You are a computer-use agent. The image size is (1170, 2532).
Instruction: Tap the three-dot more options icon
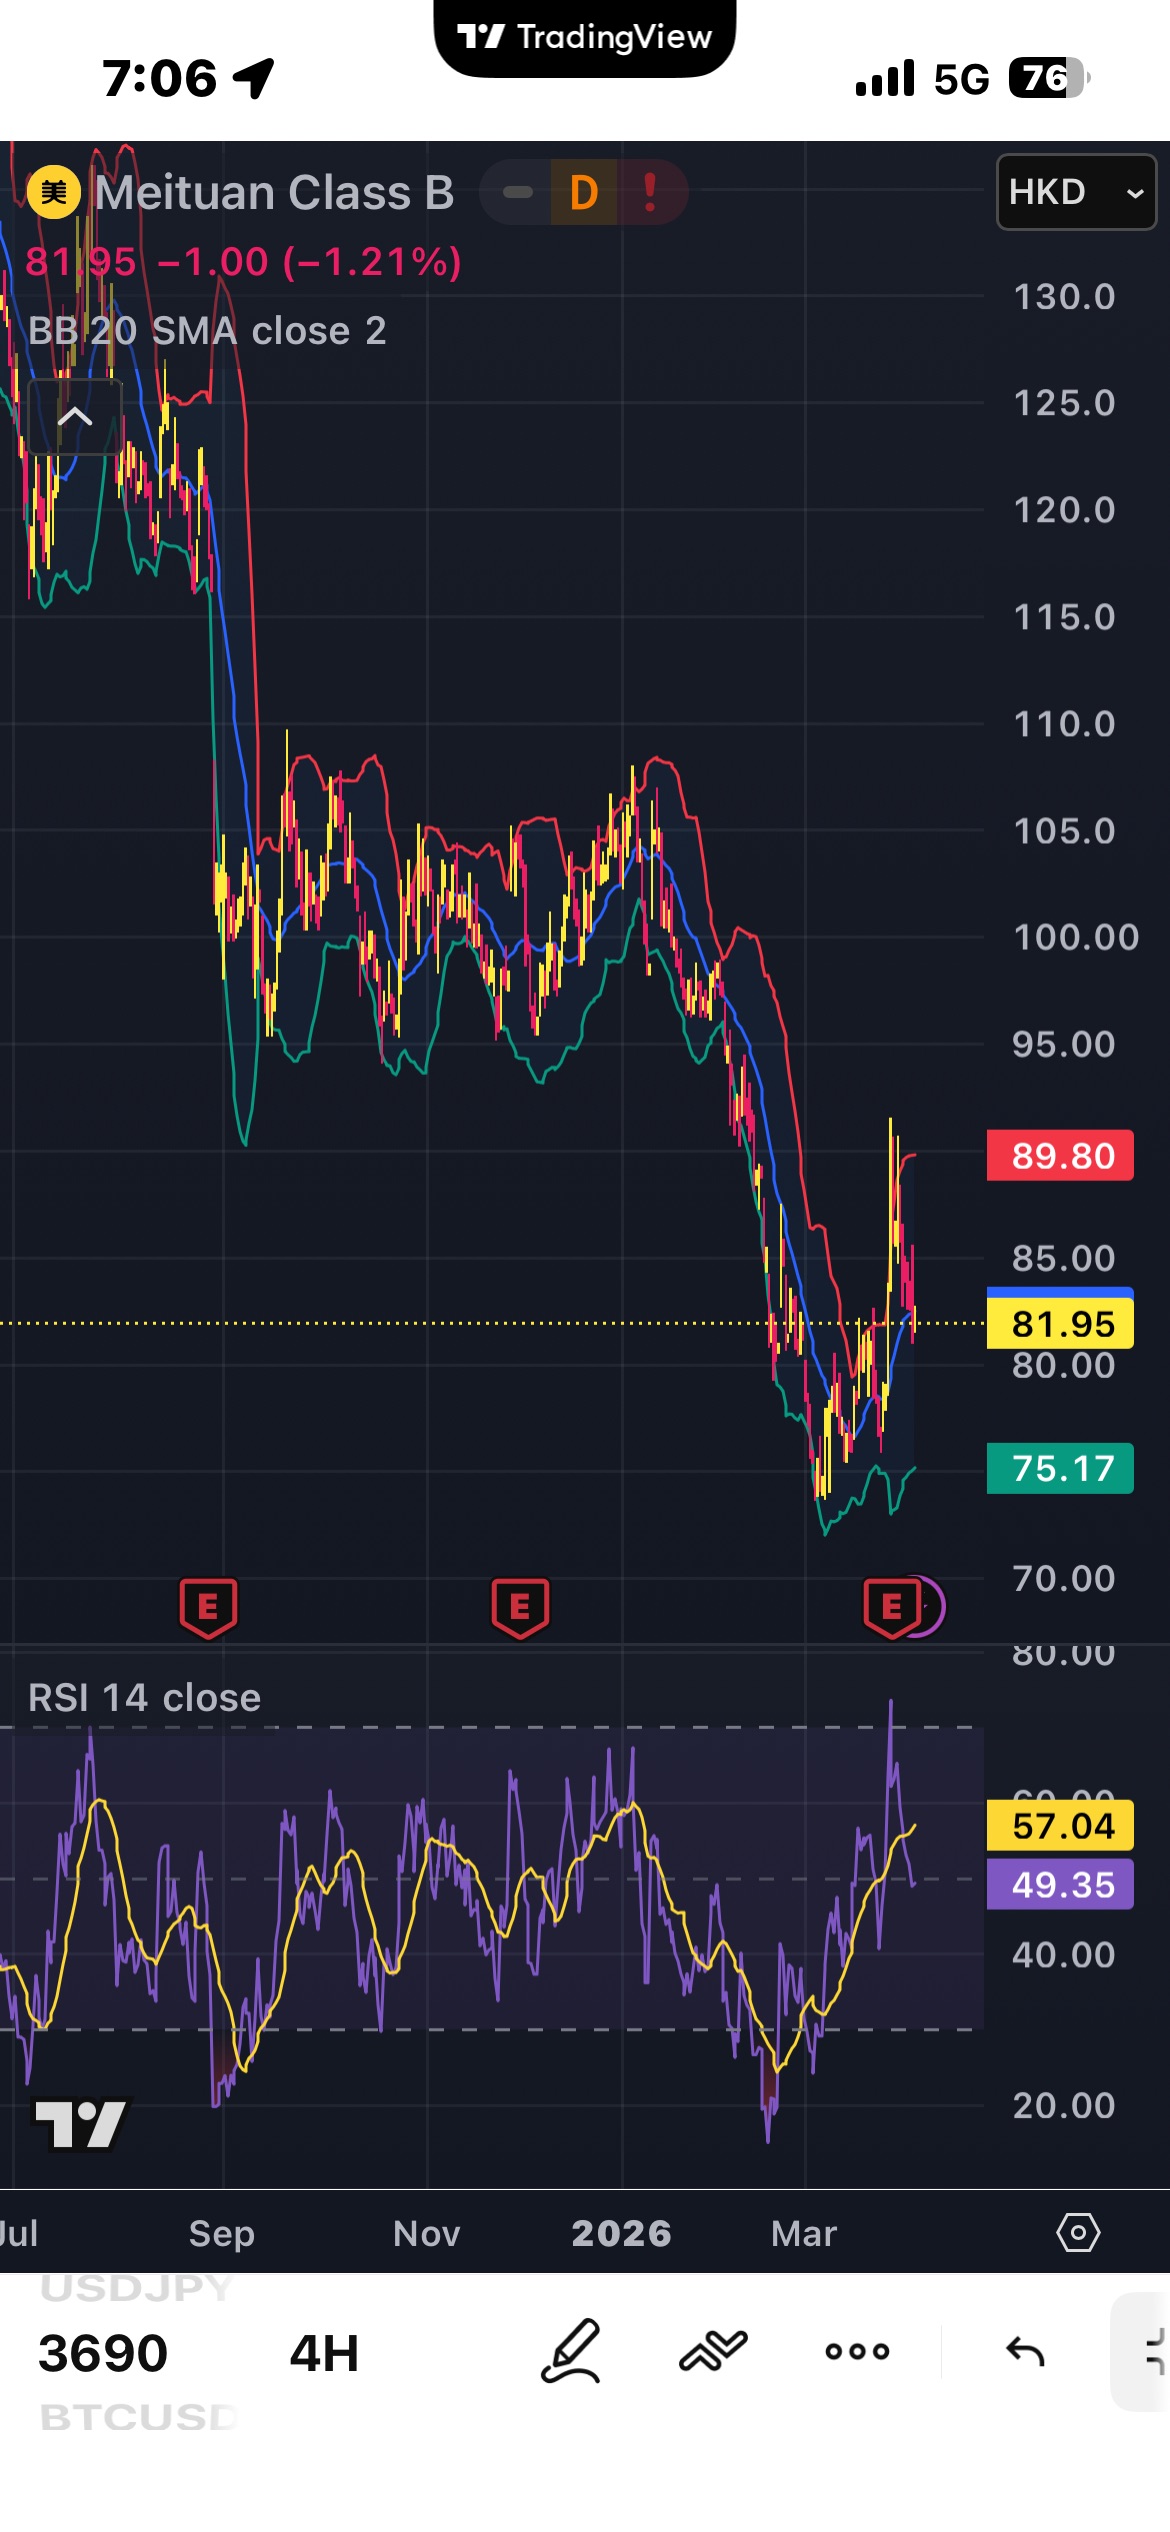click(x=857, y=2351)
